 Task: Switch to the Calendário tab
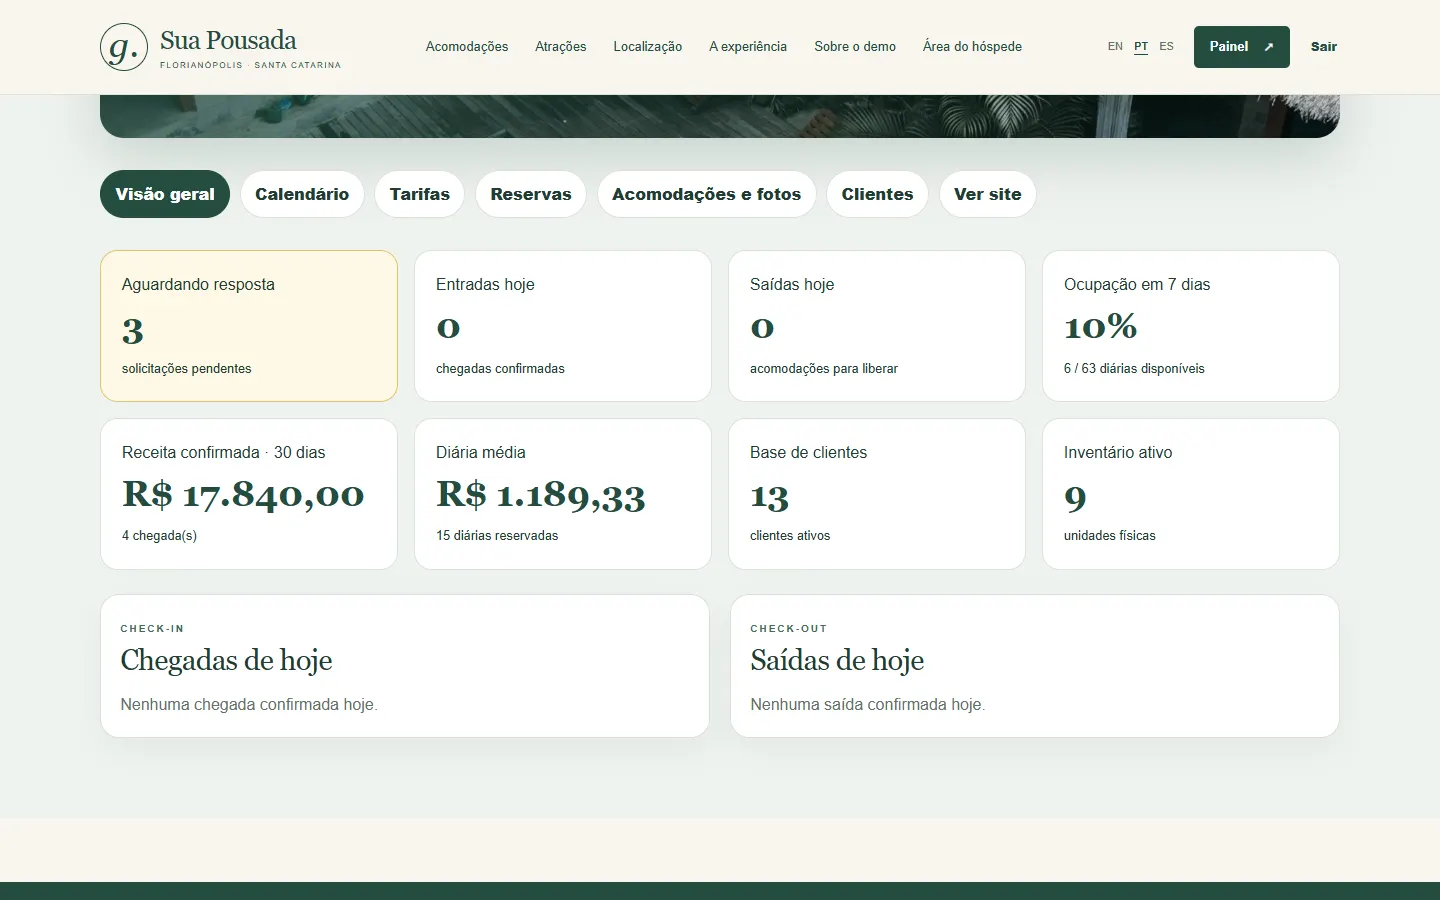click(x=302, y=194)
